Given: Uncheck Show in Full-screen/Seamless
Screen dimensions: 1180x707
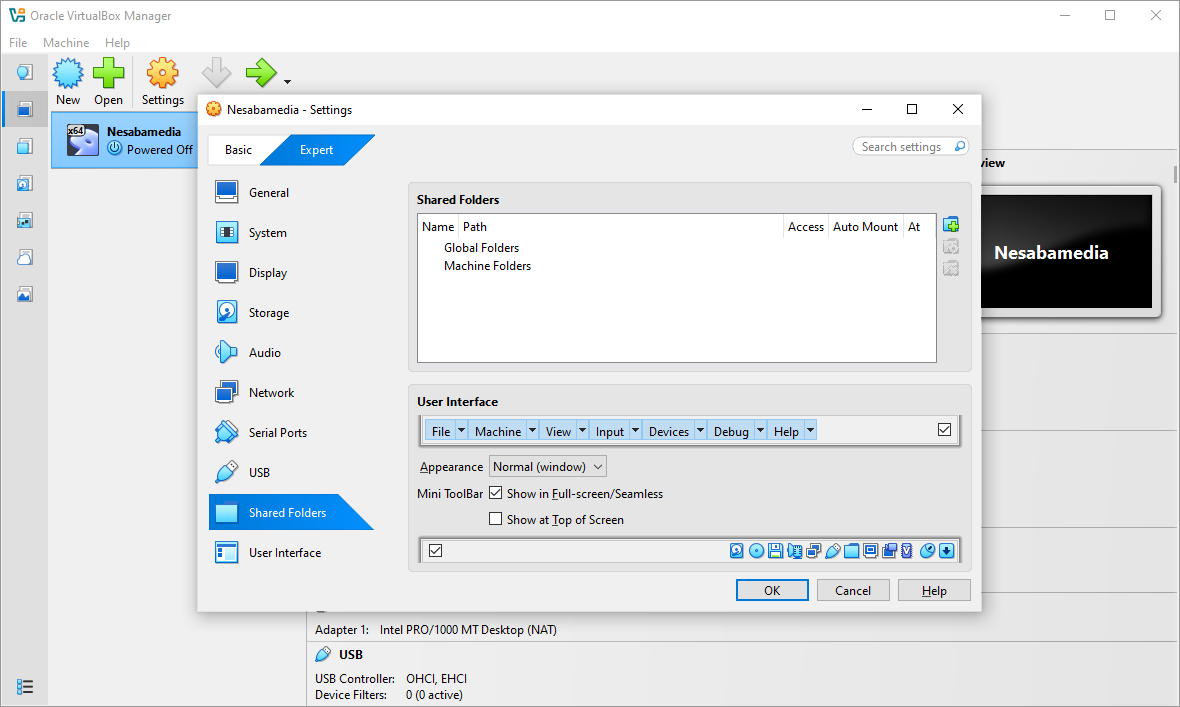Looking at the screenshot, I should pyautogui.click(x=495, y=493).
